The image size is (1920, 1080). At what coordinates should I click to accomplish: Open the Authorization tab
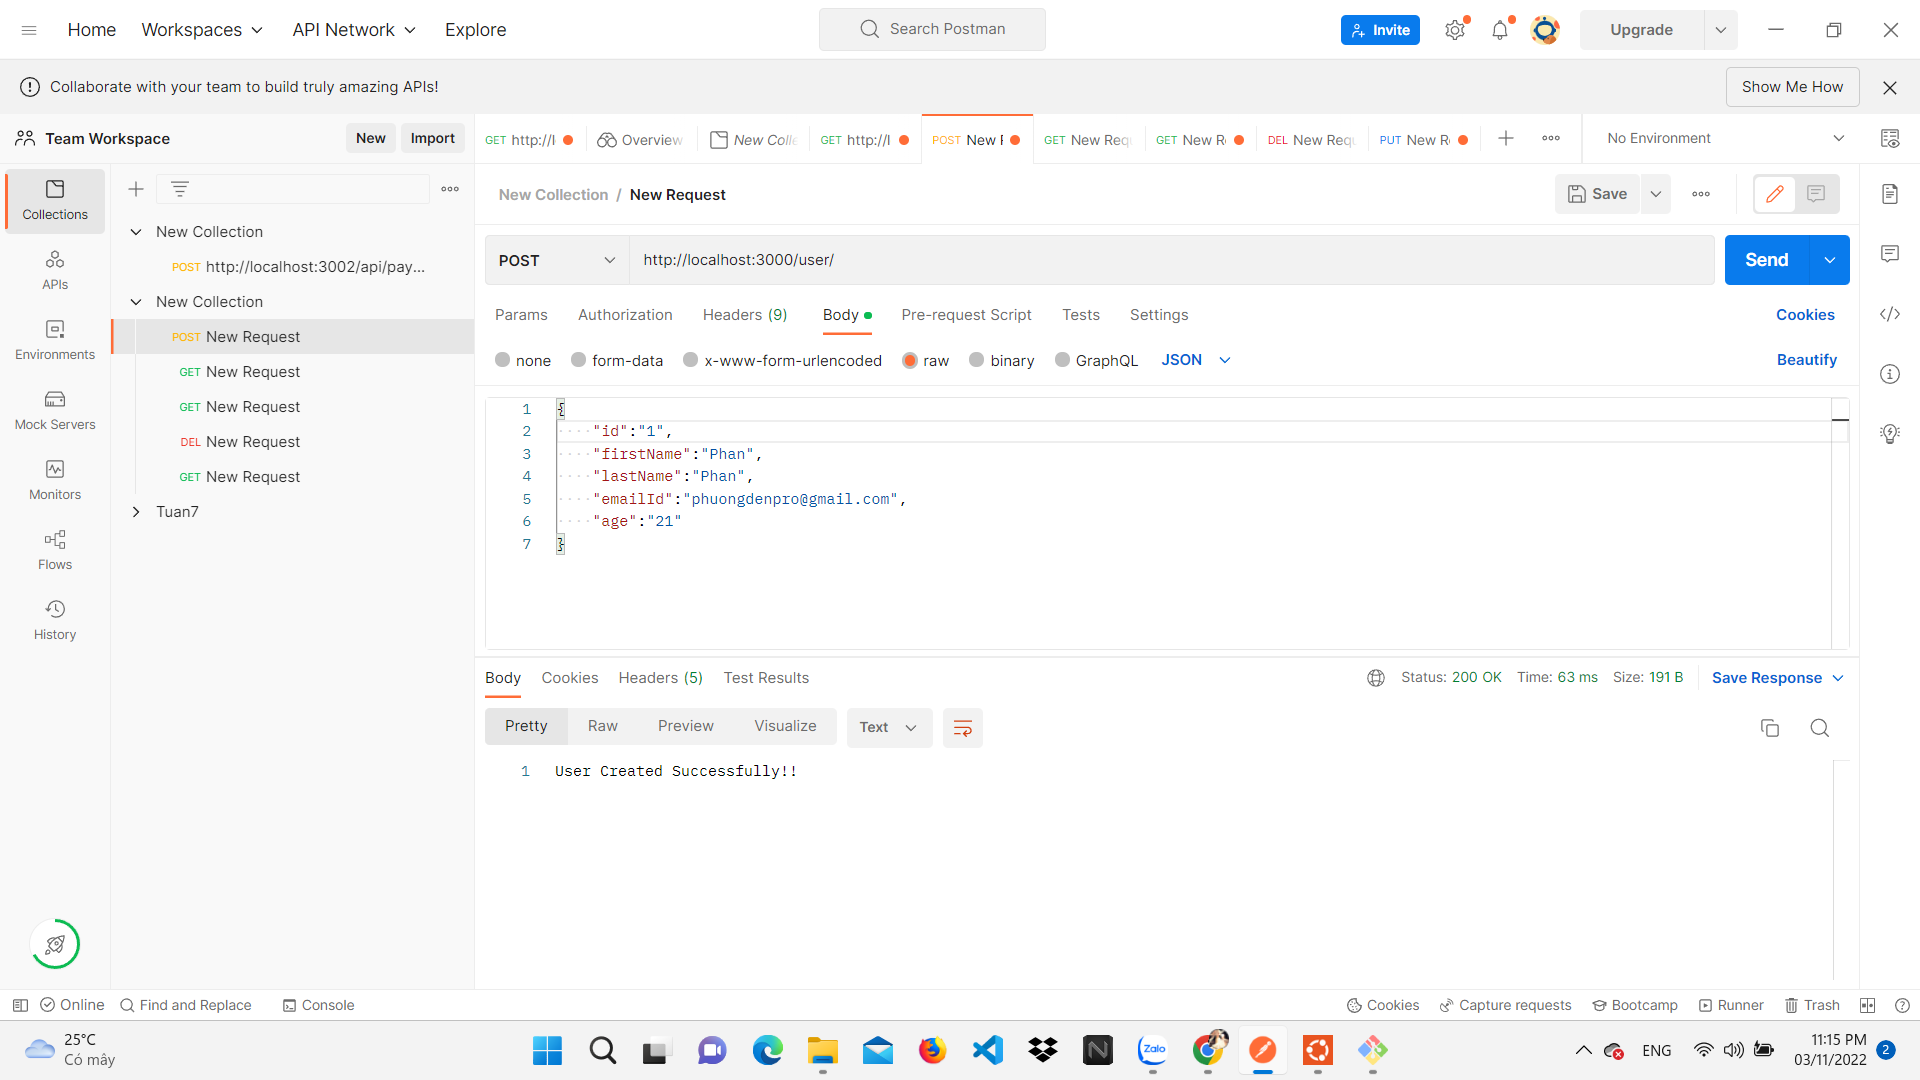pos(625,315)
